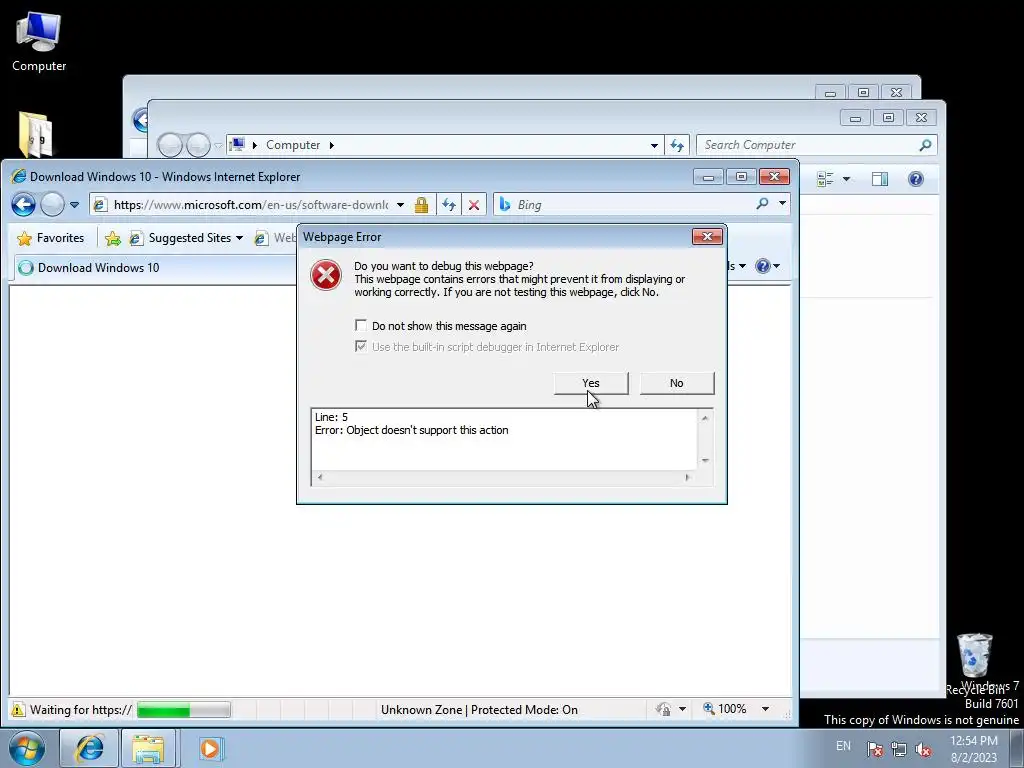Expand the arrow after Computer breadcrumb

point(332,145)
